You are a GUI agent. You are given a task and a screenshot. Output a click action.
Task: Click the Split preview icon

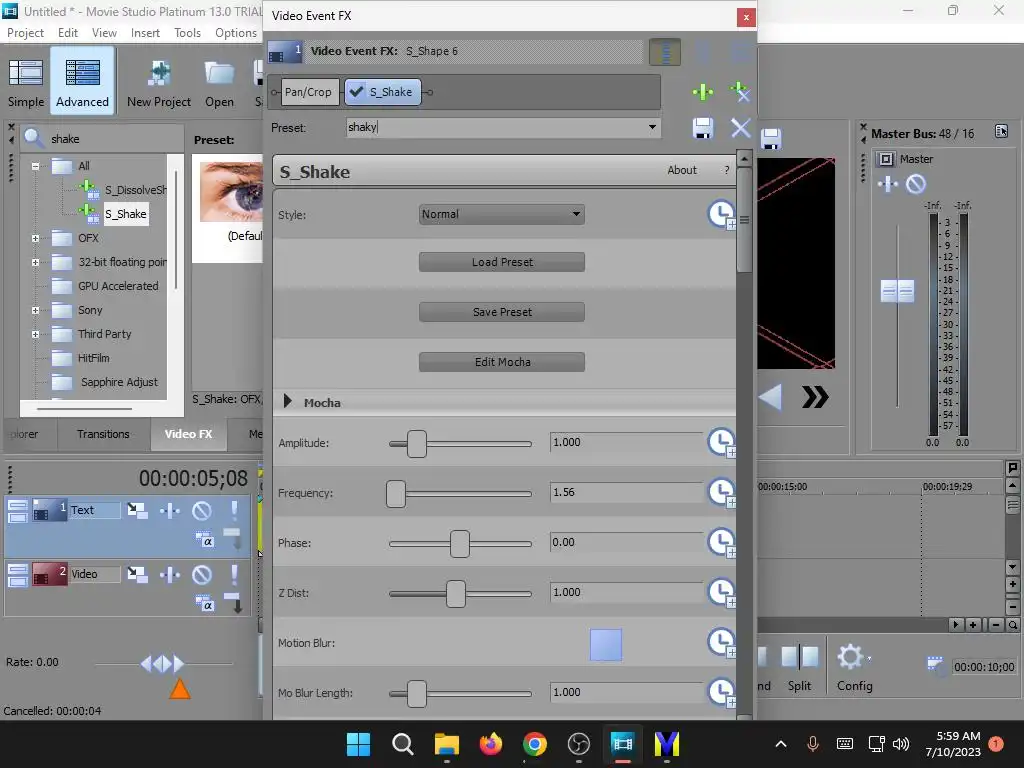[799, 657]
